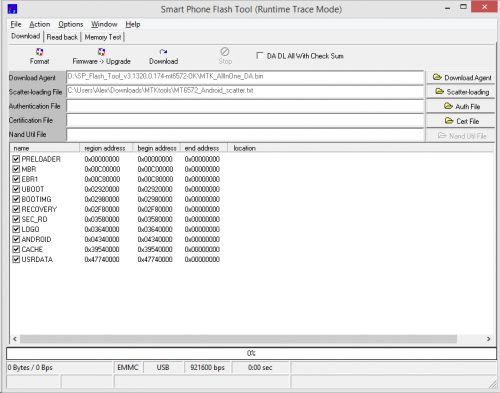
Task: Click ANDROID begin address 0x04340000
Action: click(155, 239)
